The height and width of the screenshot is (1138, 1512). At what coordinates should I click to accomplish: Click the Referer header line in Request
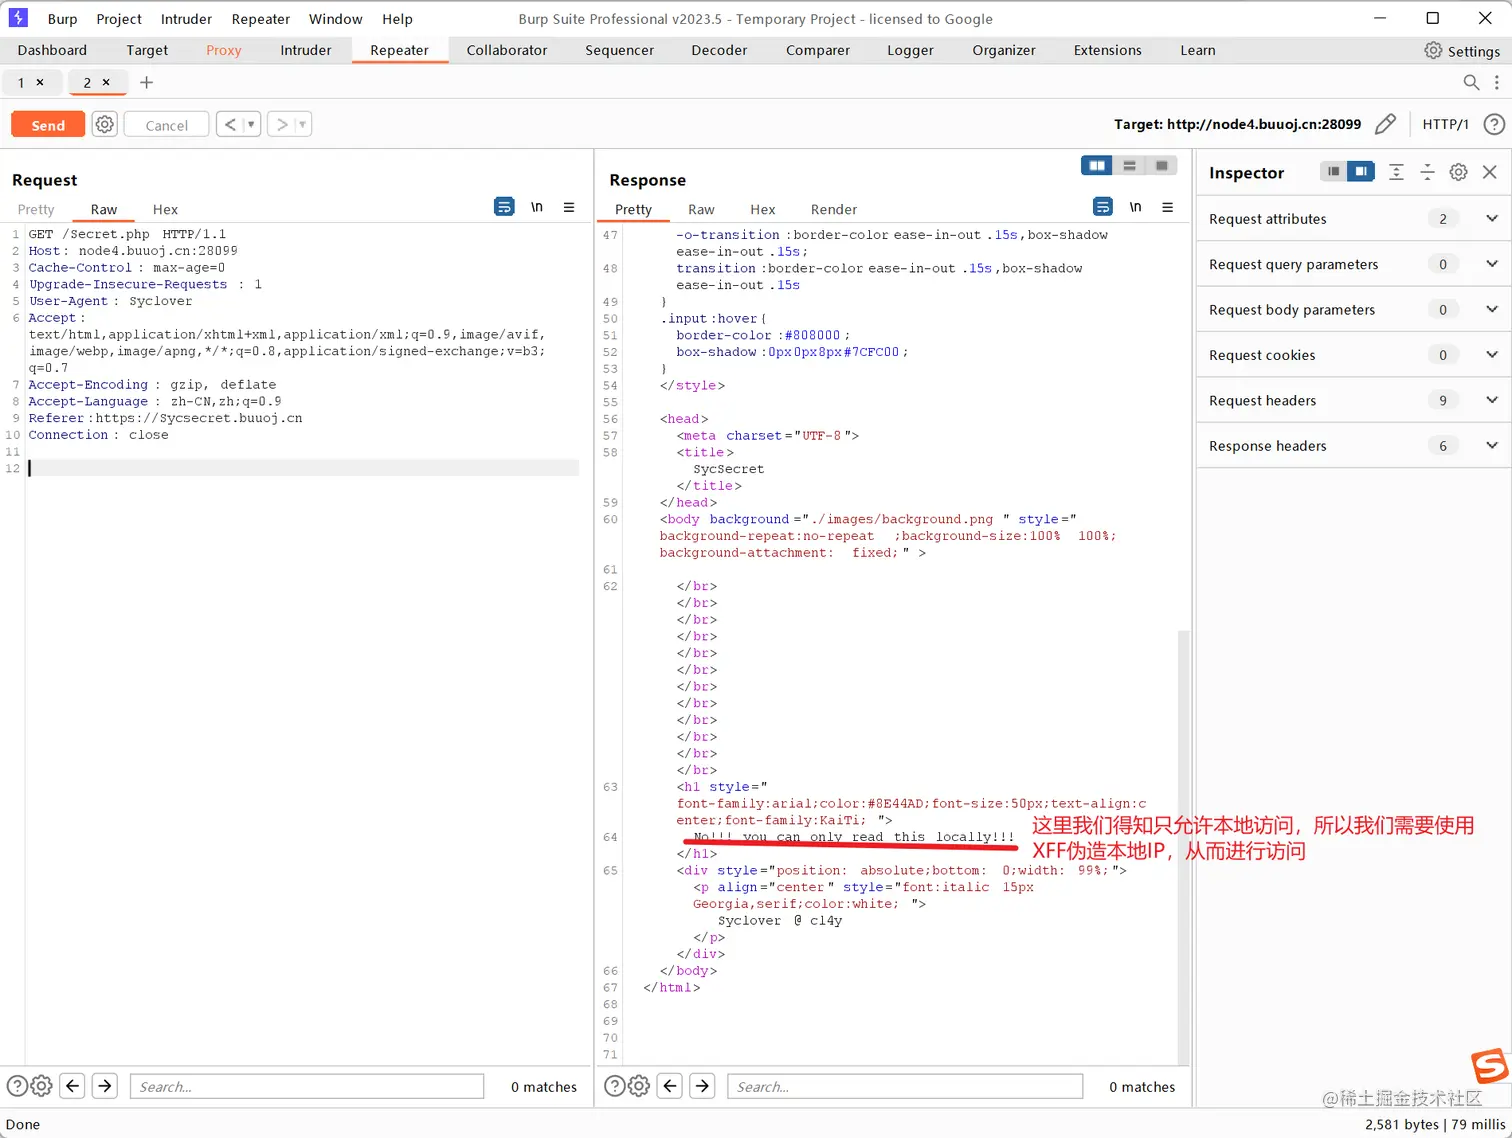[165, 418]
